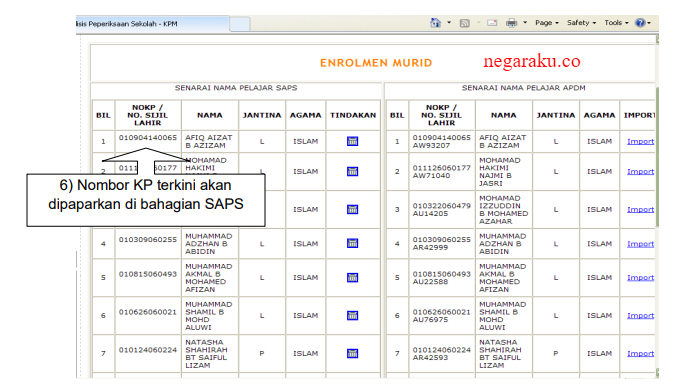Click the vertical scrollbar on the right

point(657,157)
